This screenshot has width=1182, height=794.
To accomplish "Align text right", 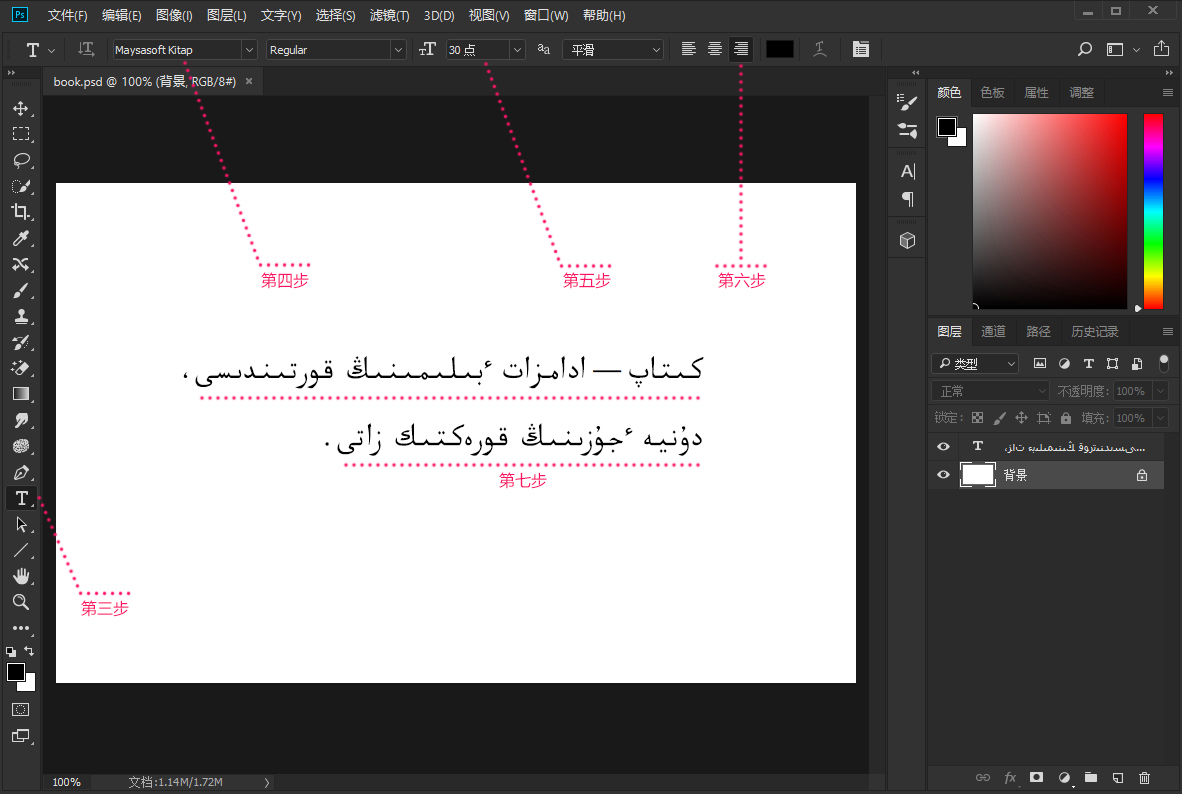I will (741, 49).
